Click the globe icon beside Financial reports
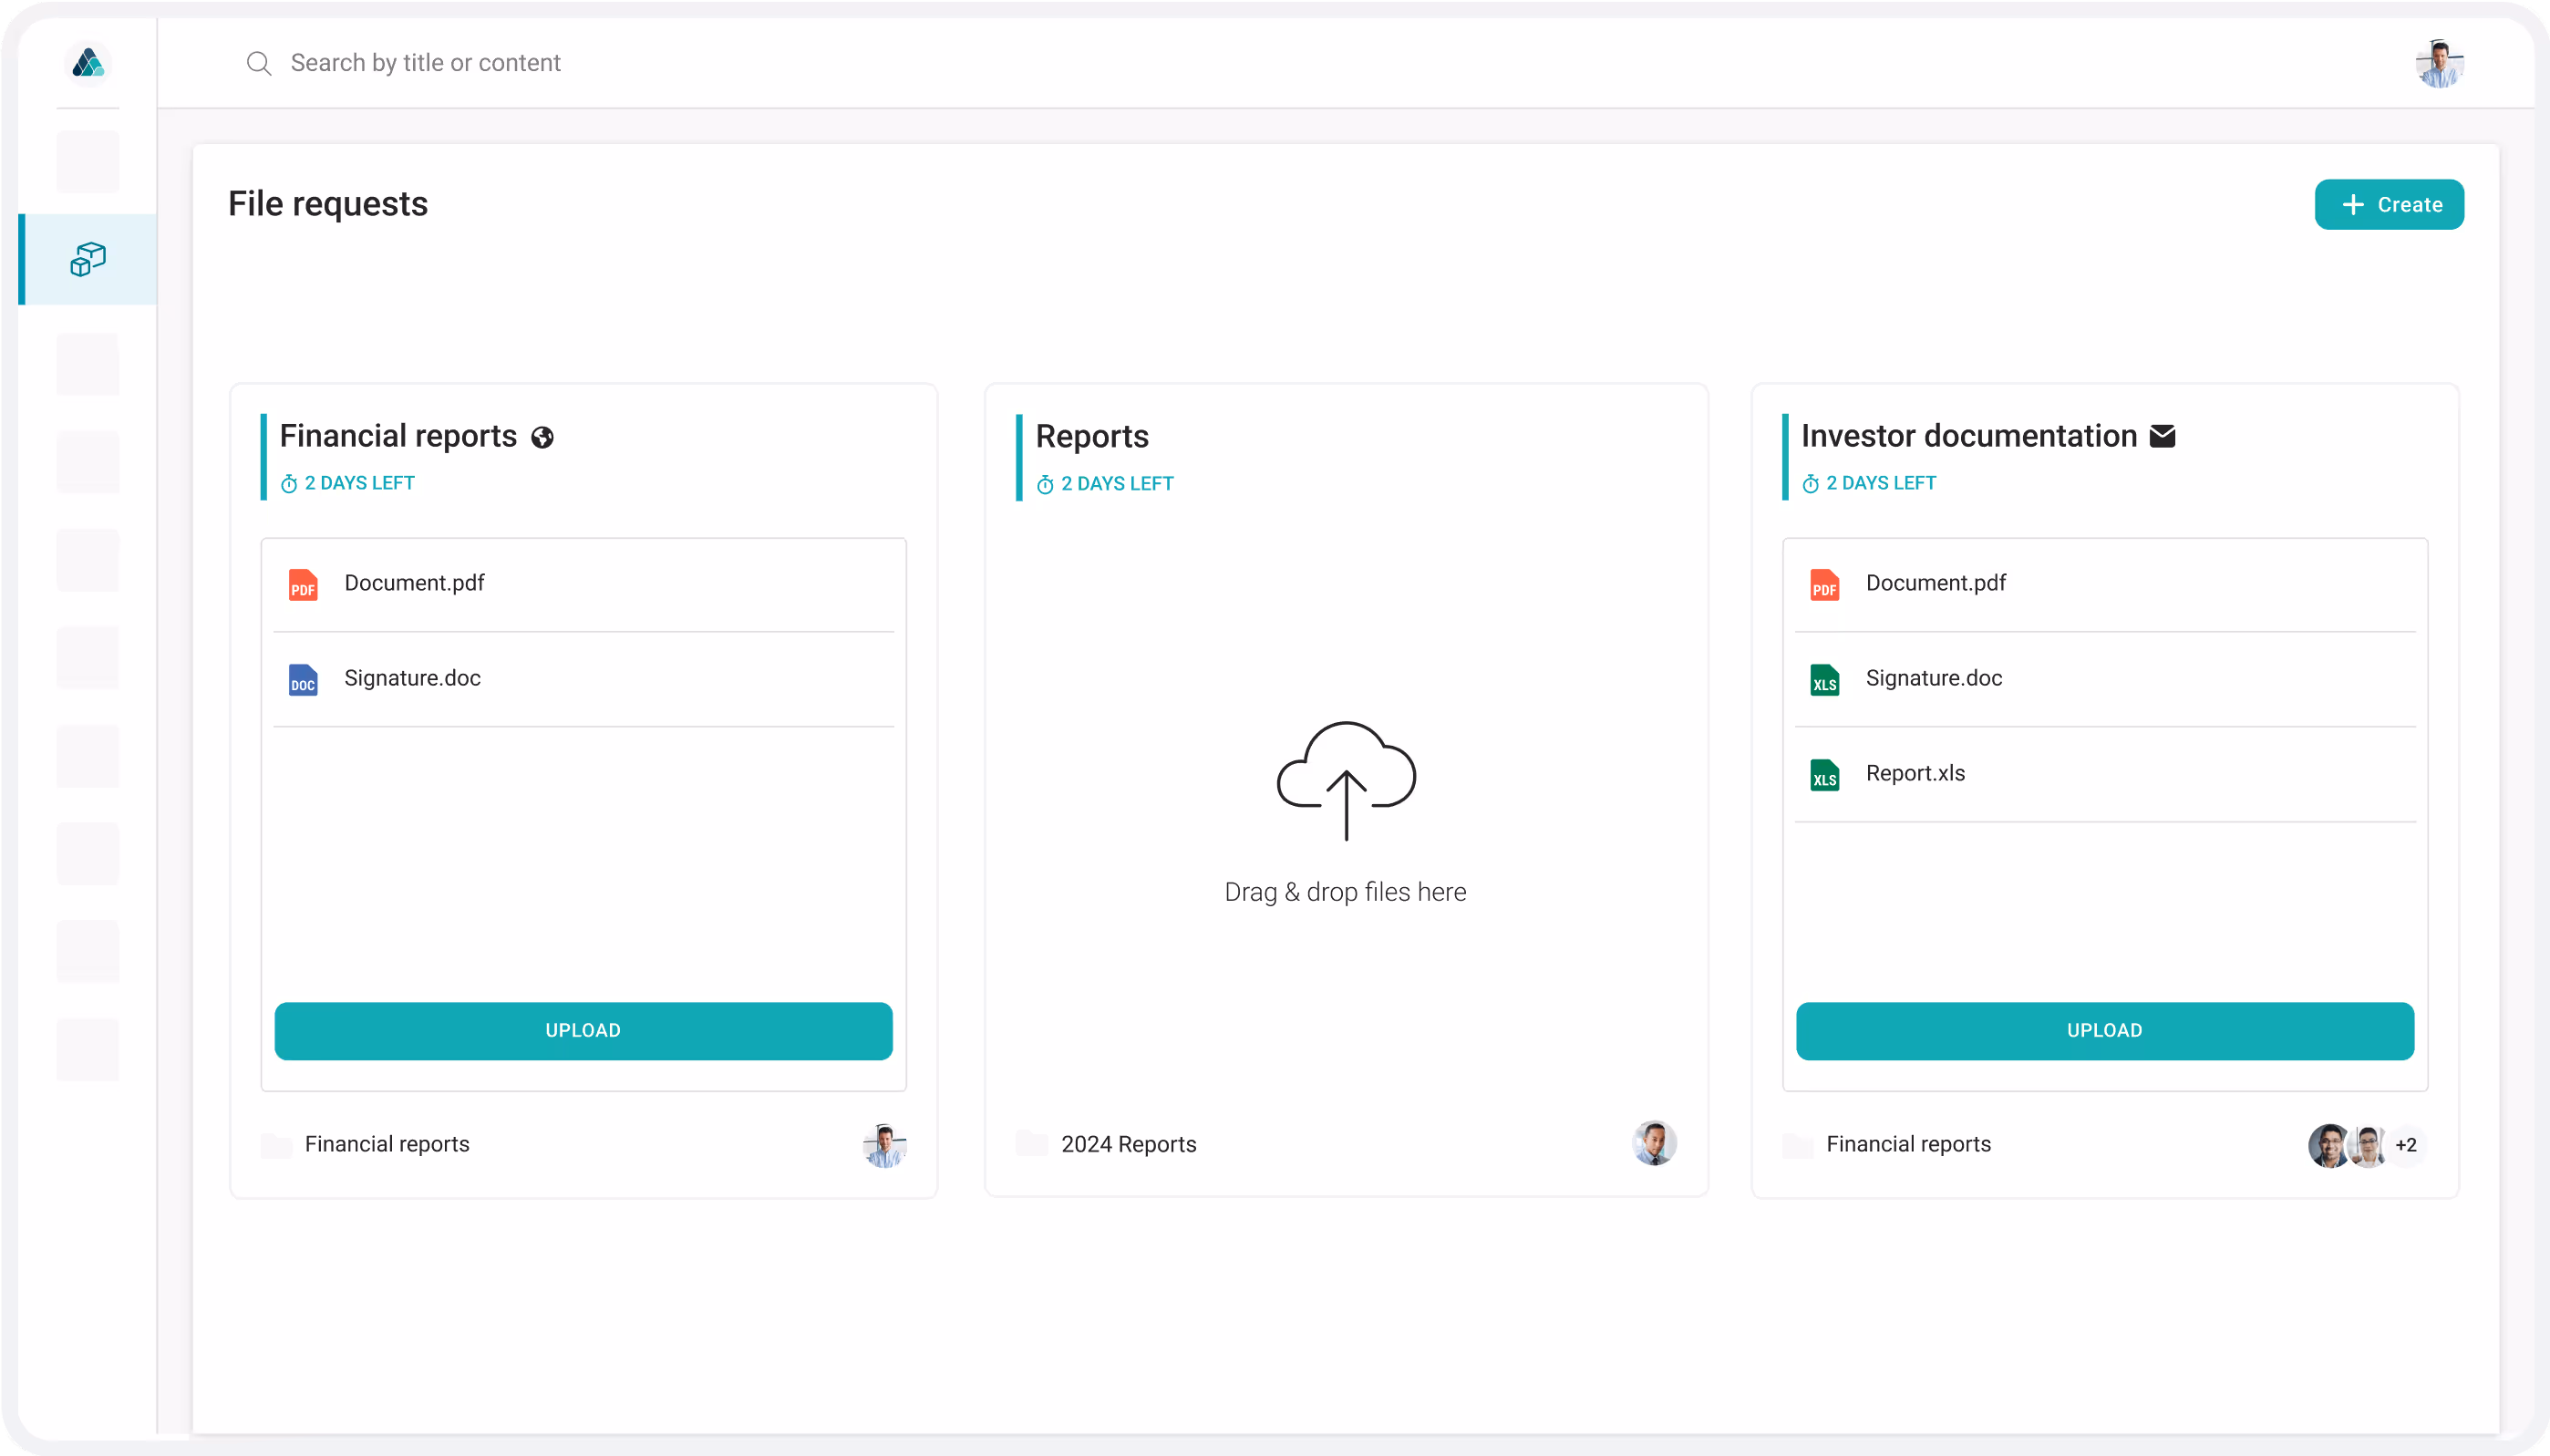The height and width of the screenshot is (1456, 2550). click(x=542, y=437)
